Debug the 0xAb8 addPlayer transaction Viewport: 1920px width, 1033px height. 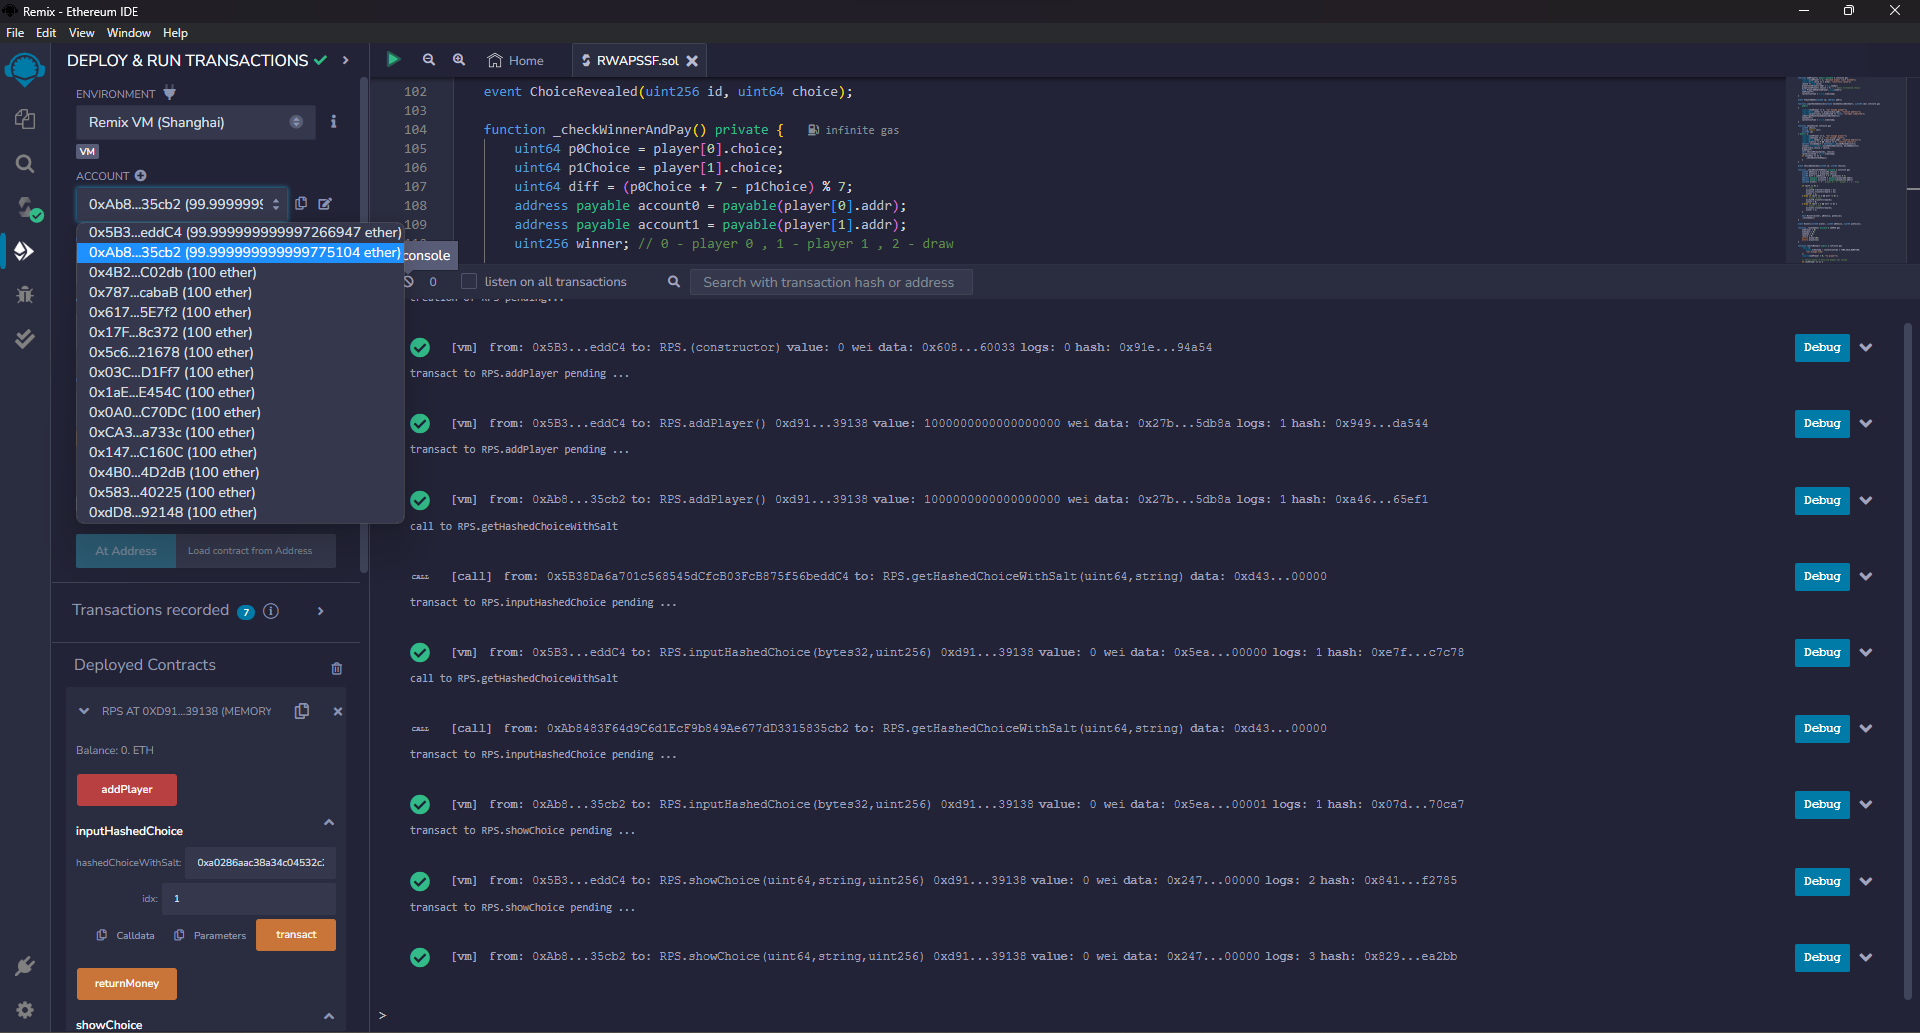pyautogui.click(x=1822, y=500)
